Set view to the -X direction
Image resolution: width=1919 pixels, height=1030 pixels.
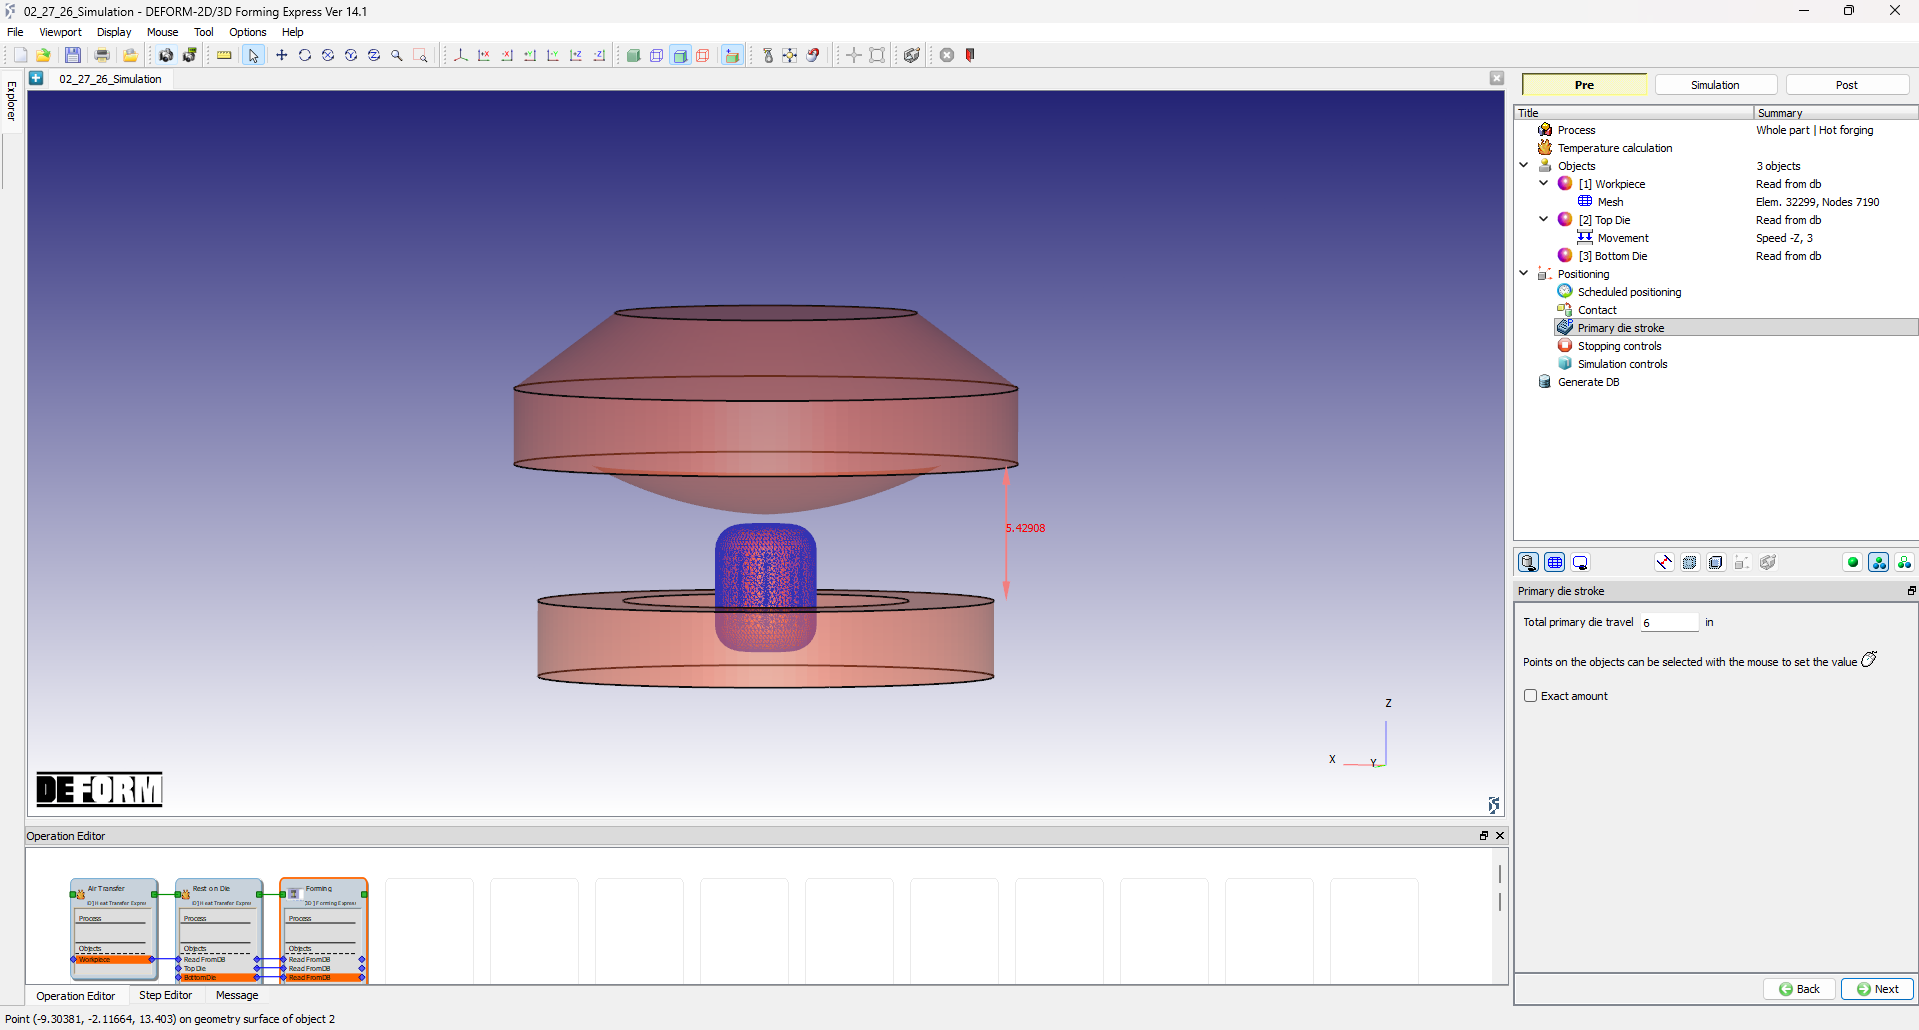[507, 55]
